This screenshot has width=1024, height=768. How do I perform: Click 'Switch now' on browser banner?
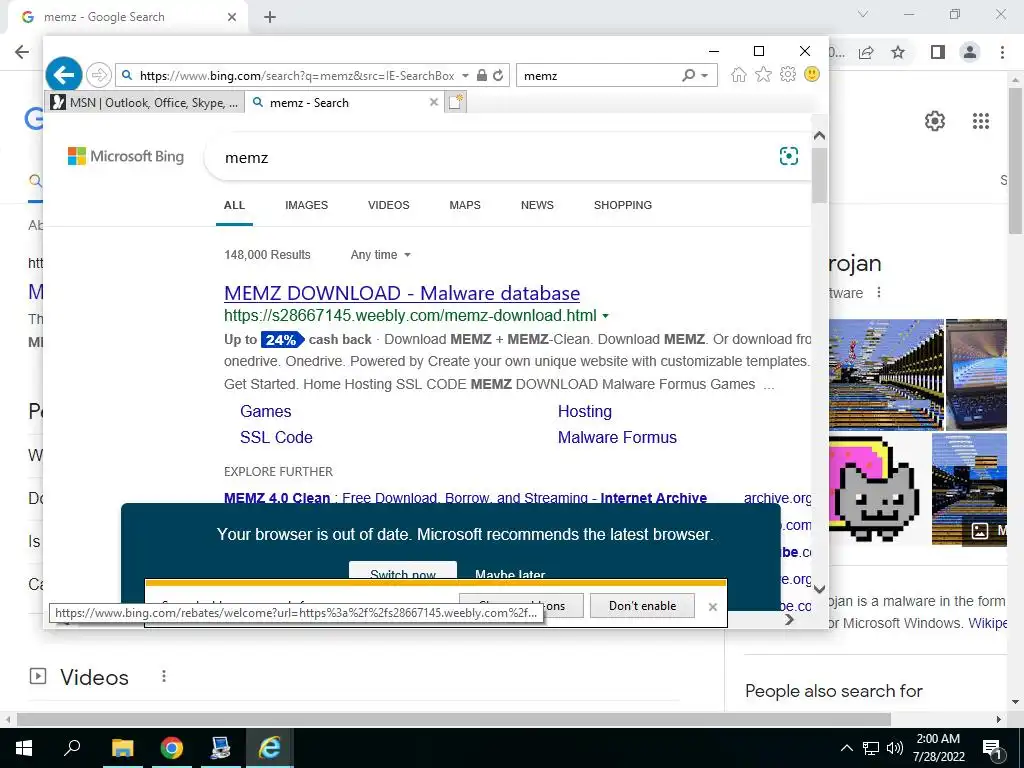[x=403, y=570]
